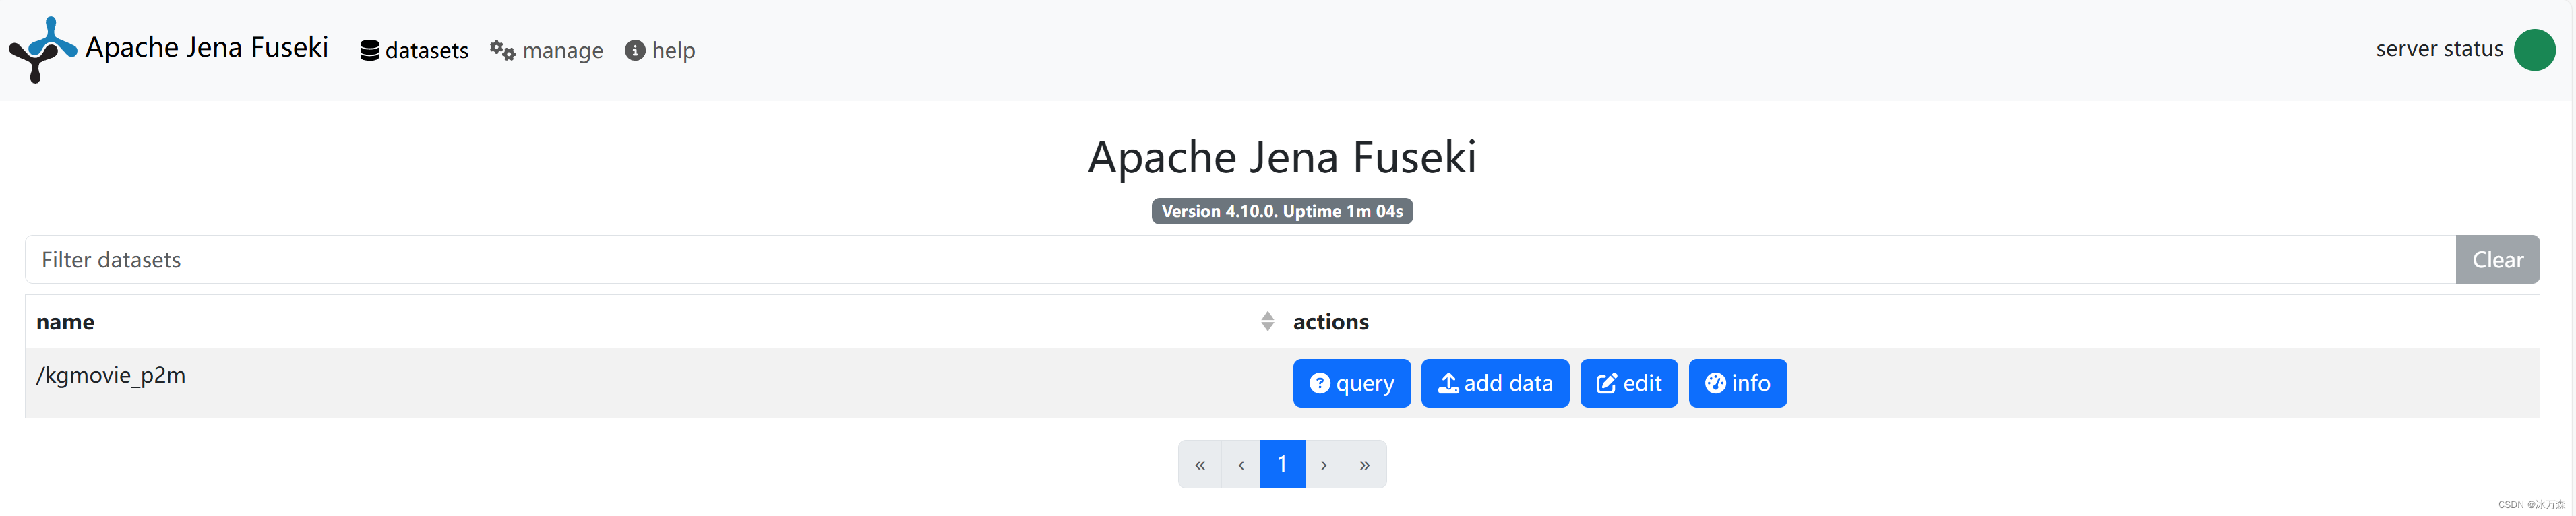This screenshot has width=2576, height=516.
Task: Select page 1 in pagination
Action: click(x=1282, y=465)
